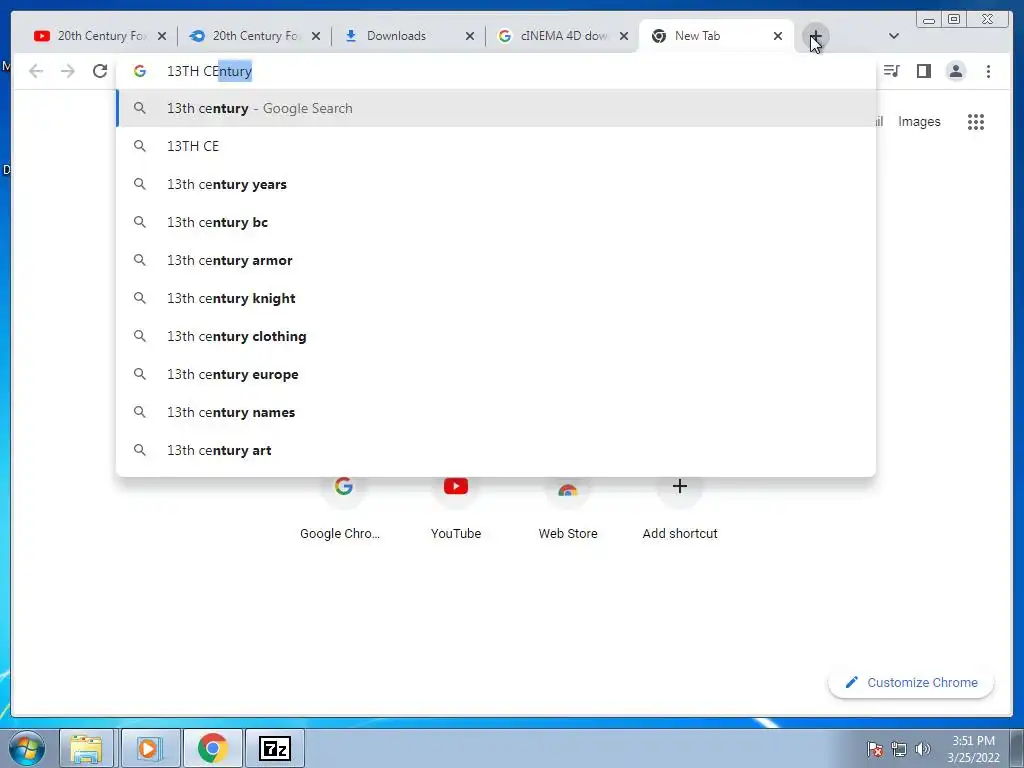The width and height of the screenshot is (1024, 768).
Task: Select '13th century clothing' suggestion
Action: pos(496,336)
